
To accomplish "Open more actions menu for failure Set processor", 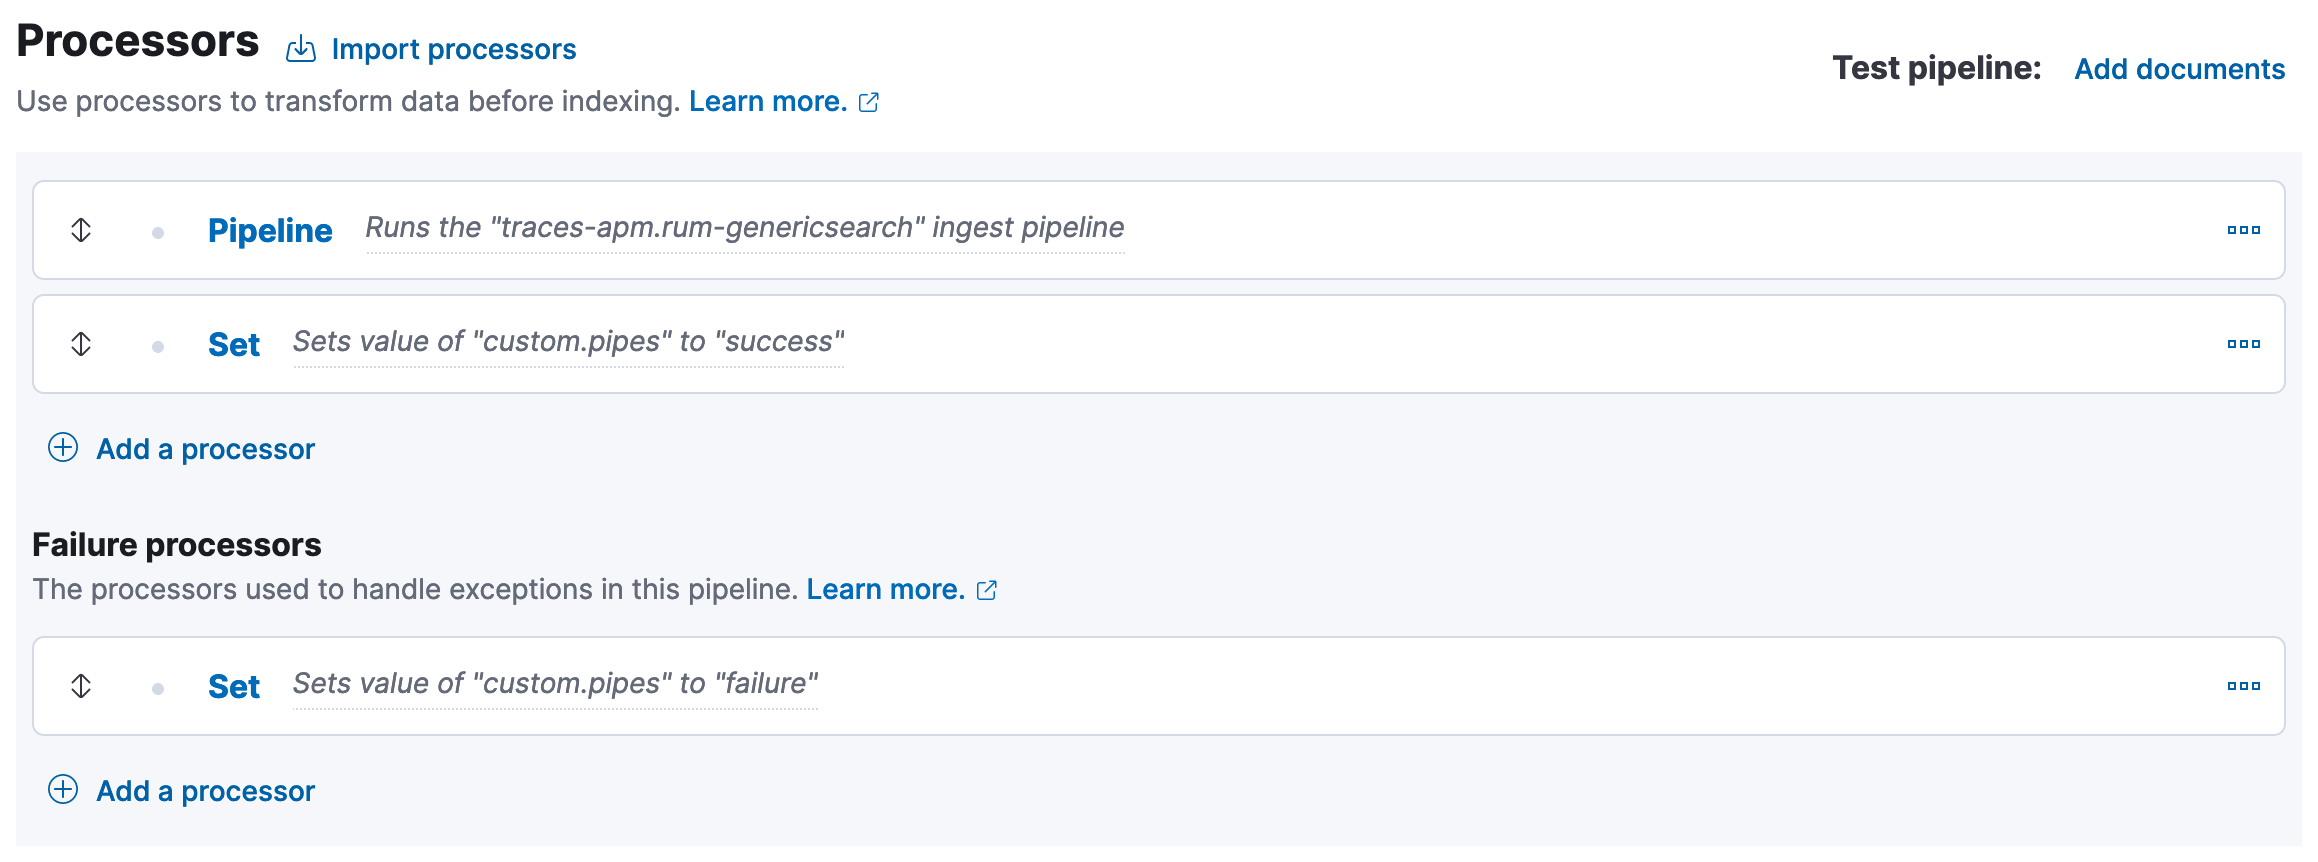I will pos(2243,686).
